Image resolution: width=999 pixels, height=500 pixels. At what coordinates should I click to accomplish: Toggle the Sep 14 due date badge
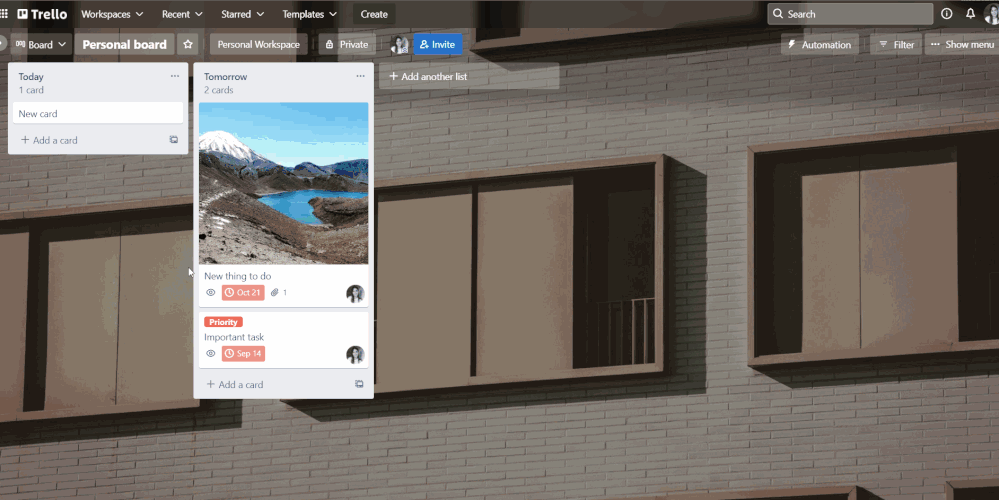click(243, 354)
